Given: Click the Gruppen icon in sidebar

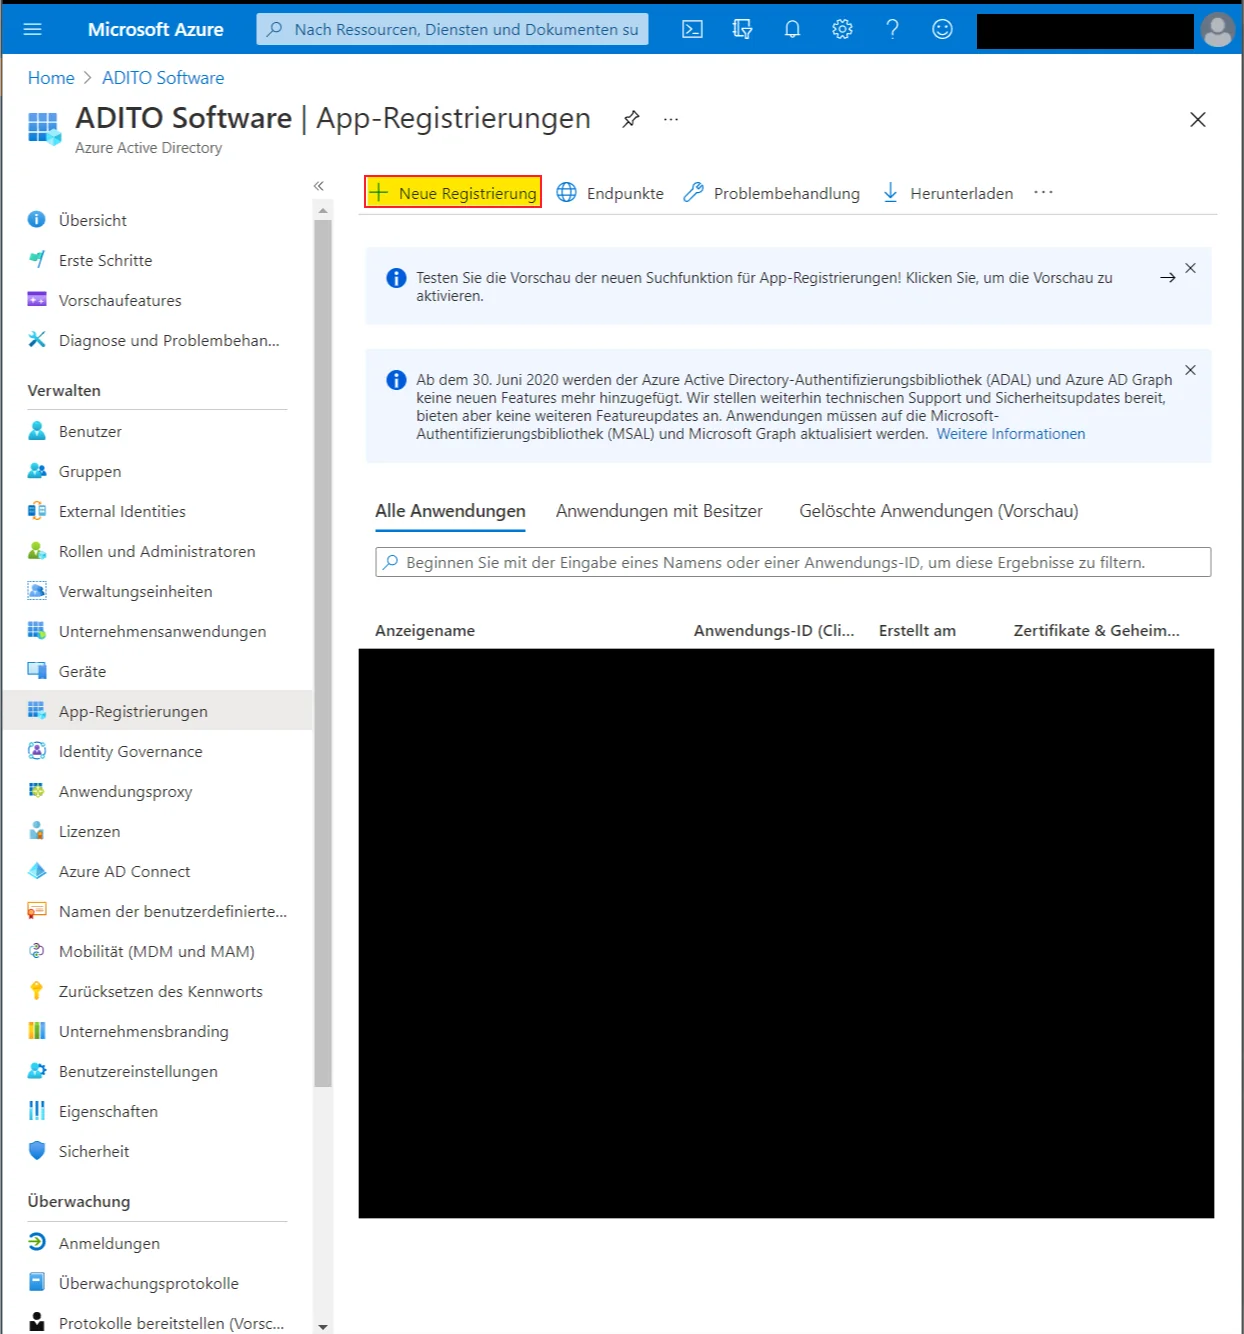Looking at the screenshot, I should [37, 471].
